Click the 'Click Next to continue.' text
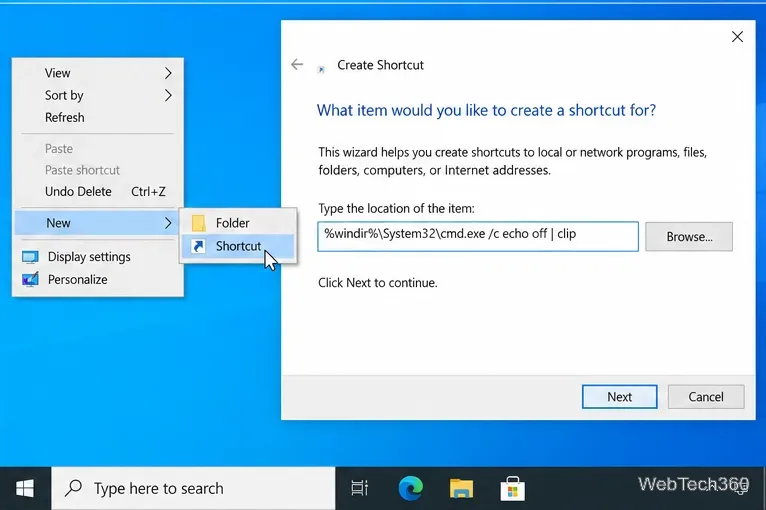Screen dimensions: 766x510 378,283
